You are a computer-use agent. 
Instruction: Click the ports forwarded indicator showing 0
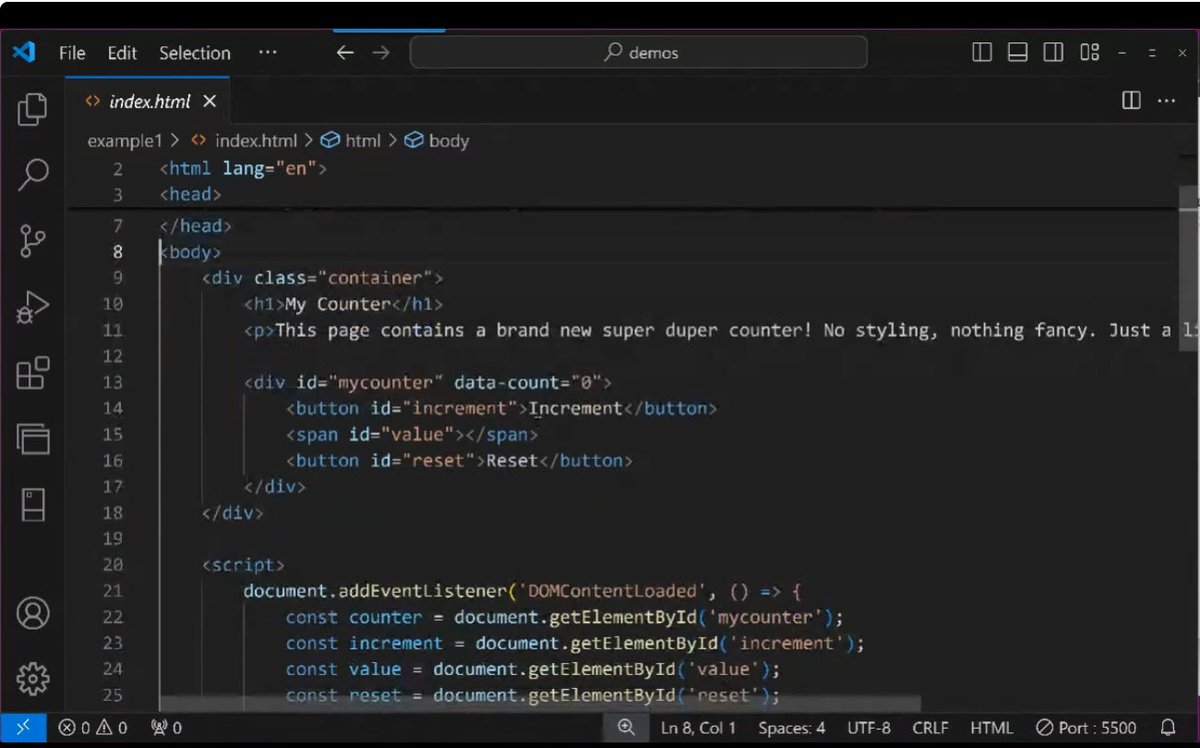point(165,728)
